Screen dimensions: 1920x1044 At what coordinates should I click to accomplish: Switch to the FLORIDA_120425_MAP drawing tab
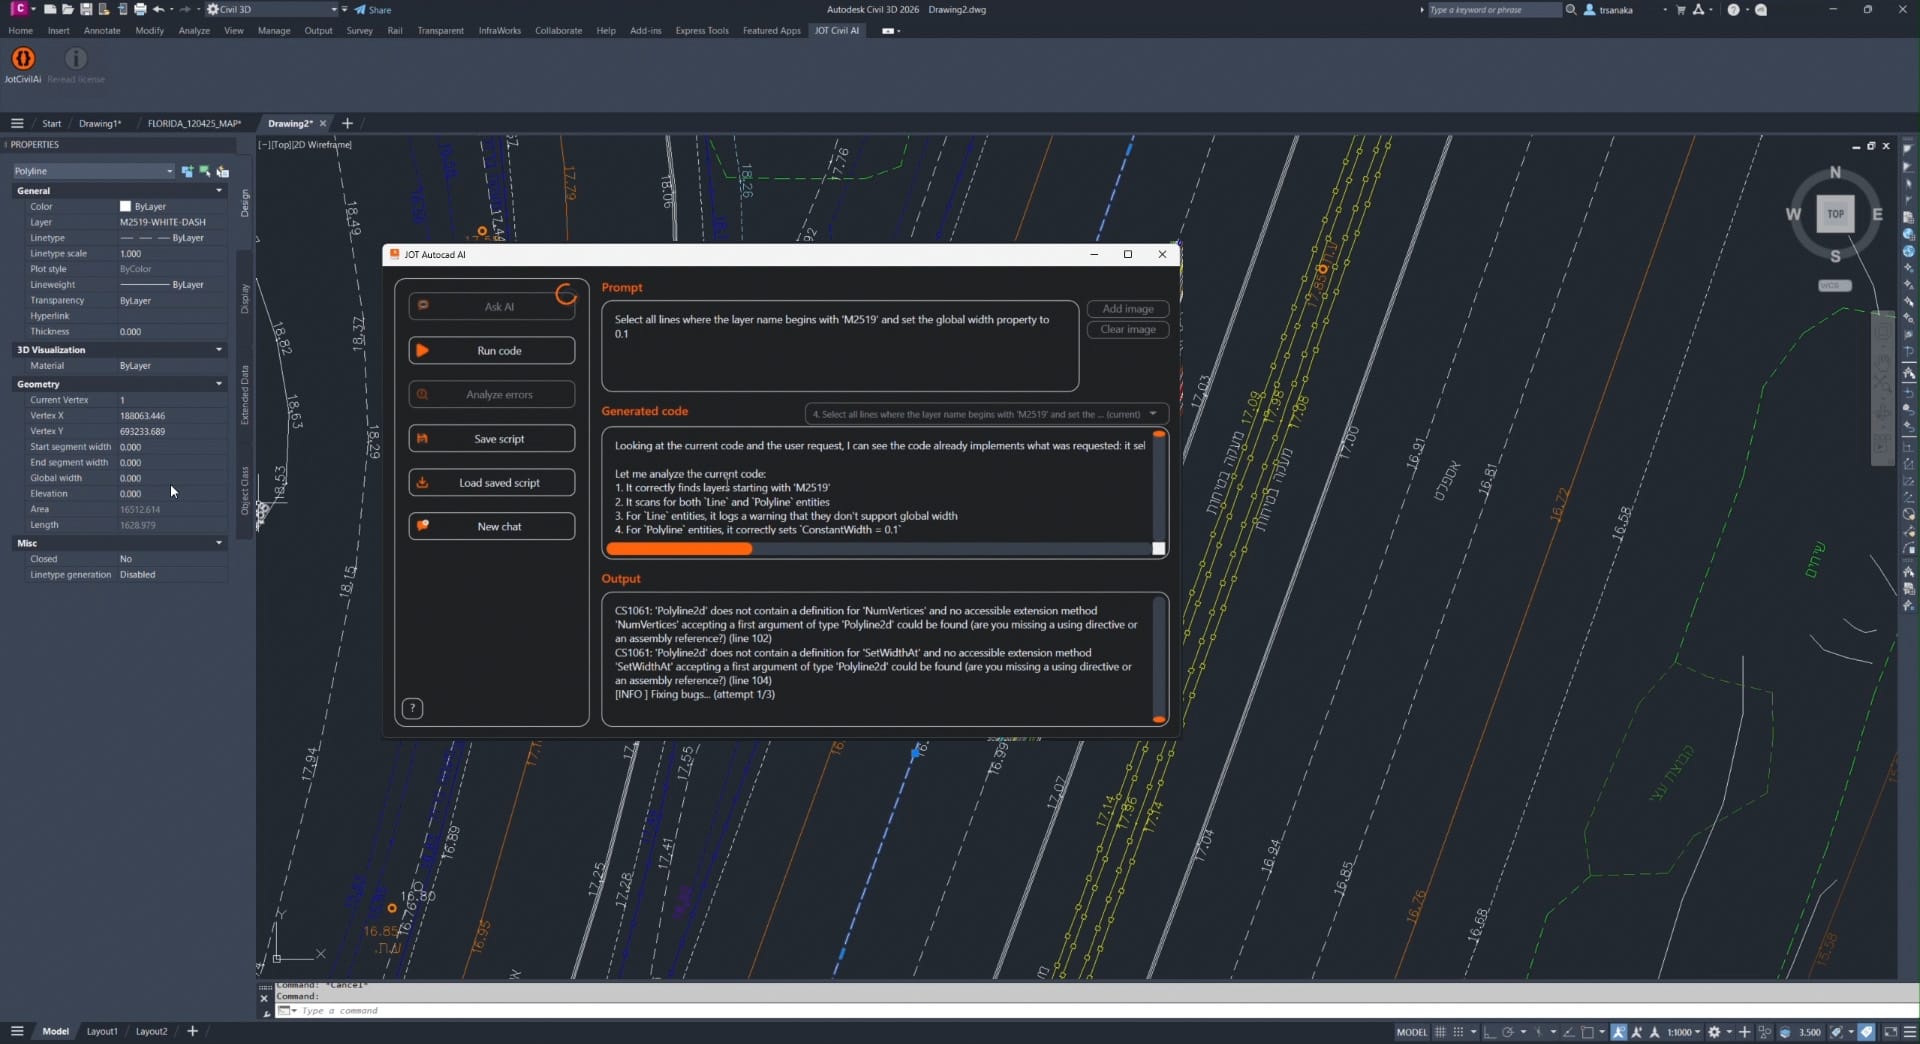194,124
